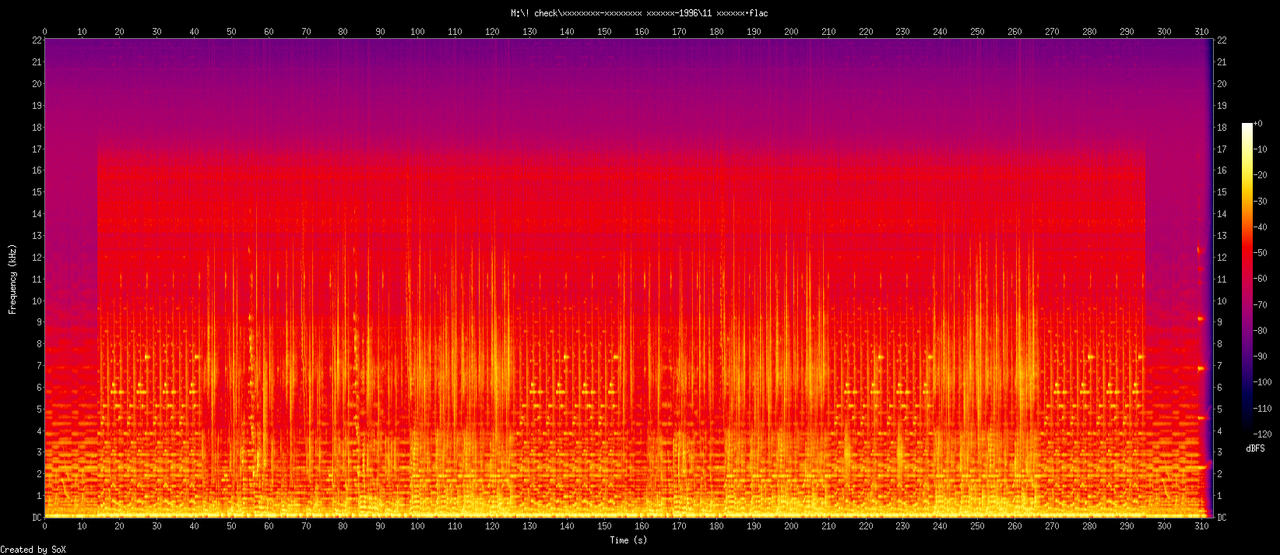This screenshot has width=1280, height=555.
Task: Click '7' on the right frequency axis
Action: 1220,365
